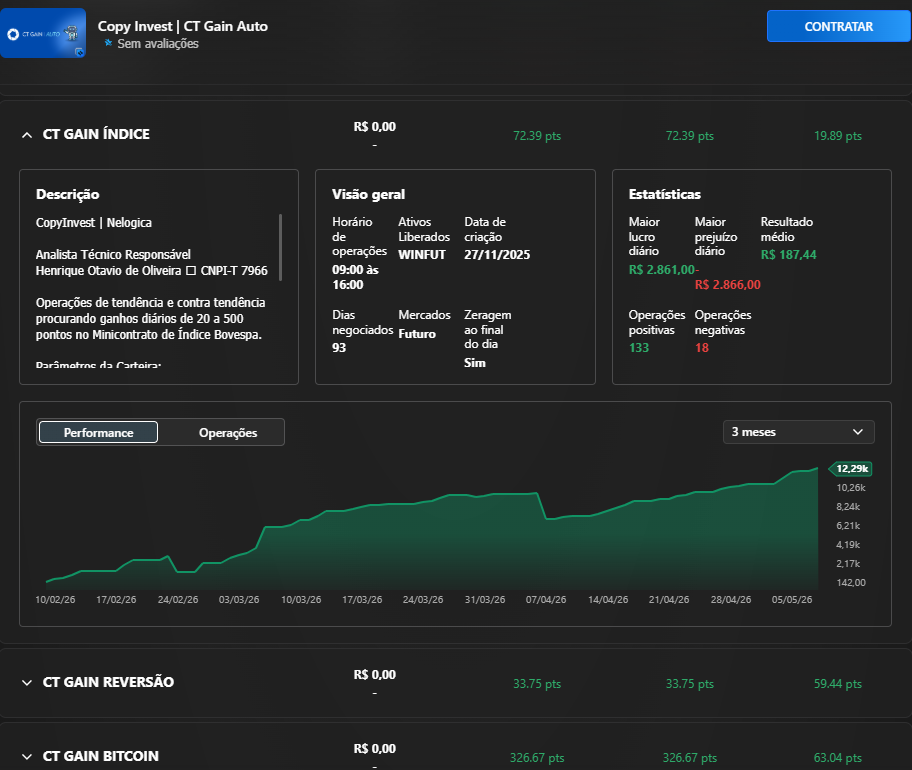Screen dimensions: 912x770
Task: Click the CONTRATAR button
Action: (x=838, y=26)
